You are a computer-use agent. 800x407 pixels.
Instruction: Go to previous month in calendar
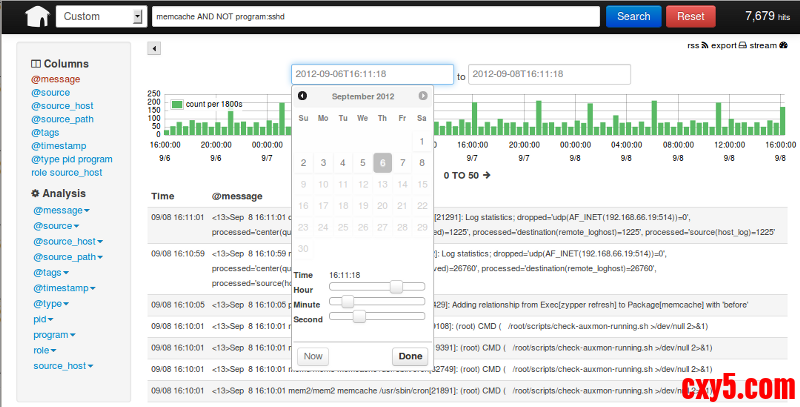tap(303, 96)
